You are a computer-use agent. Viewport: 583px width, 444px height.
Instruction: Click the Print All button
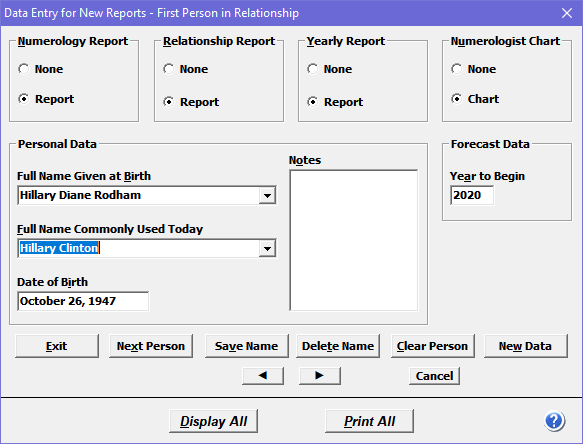(369, 421)
